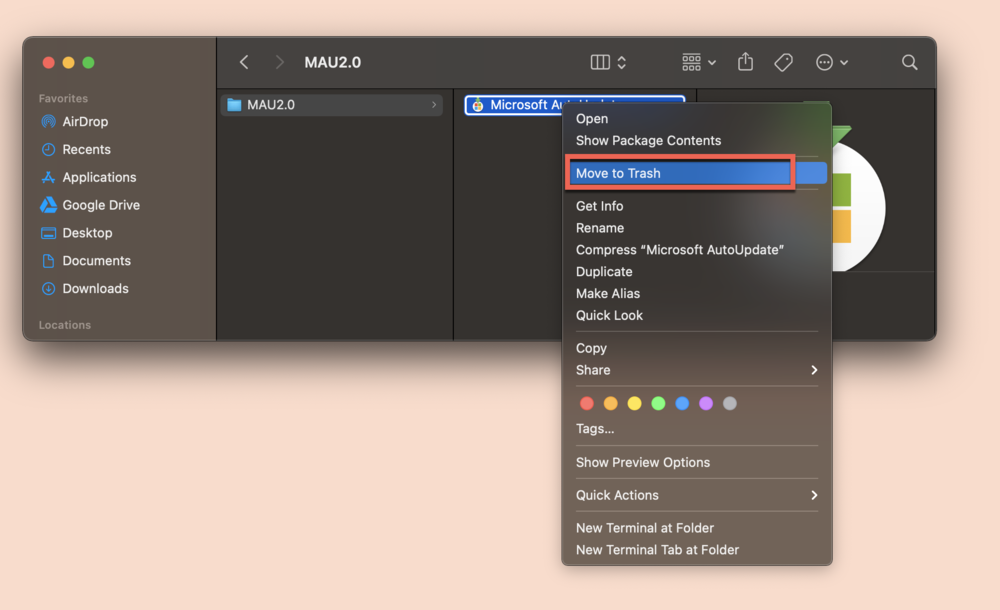Apply the red tag color
Screen dimensions: 1000x610
(587, 403)
